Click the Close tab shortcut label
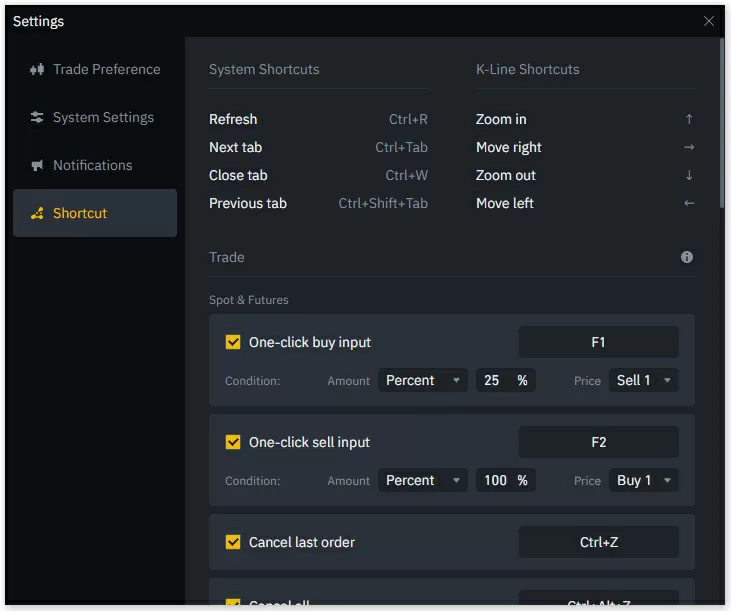 click(238, 175)
